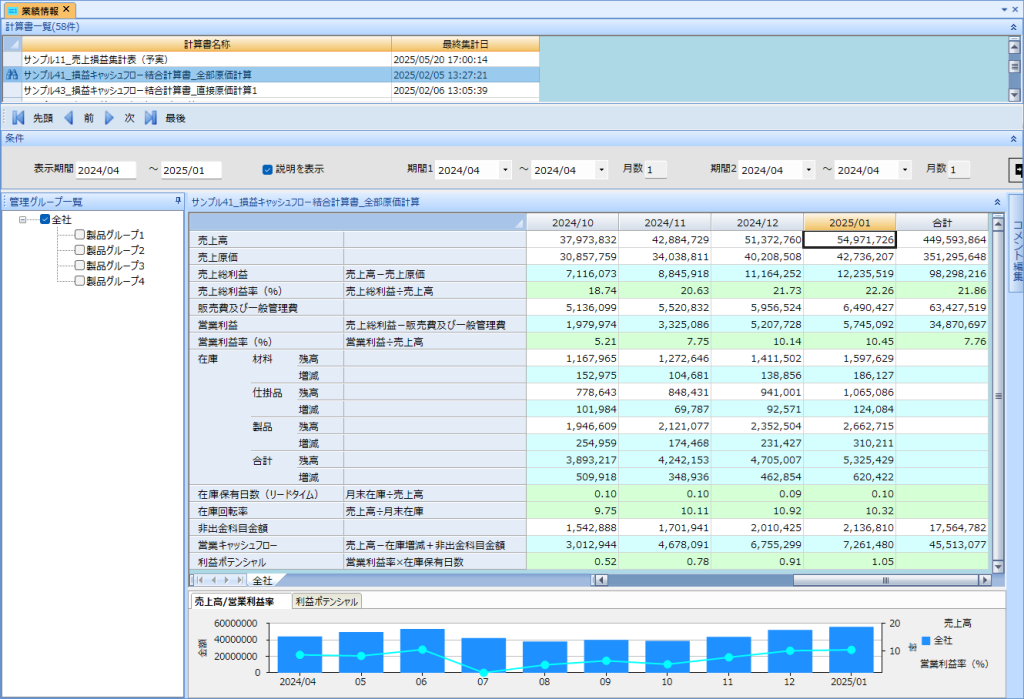Close the 業績情報 tab with X
The image size is (1024, 699).
tap(66, 9)
